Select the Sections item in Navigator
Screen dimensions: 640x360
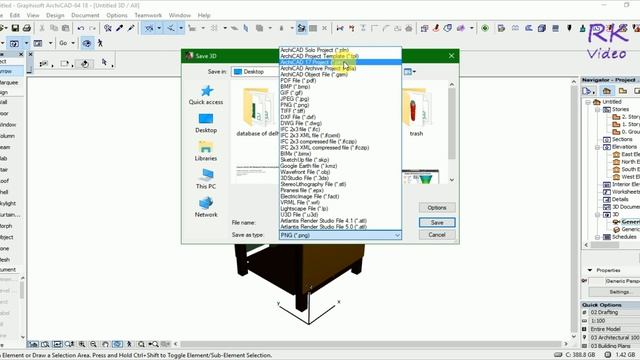pyautogui.click(x=622, y=139)
